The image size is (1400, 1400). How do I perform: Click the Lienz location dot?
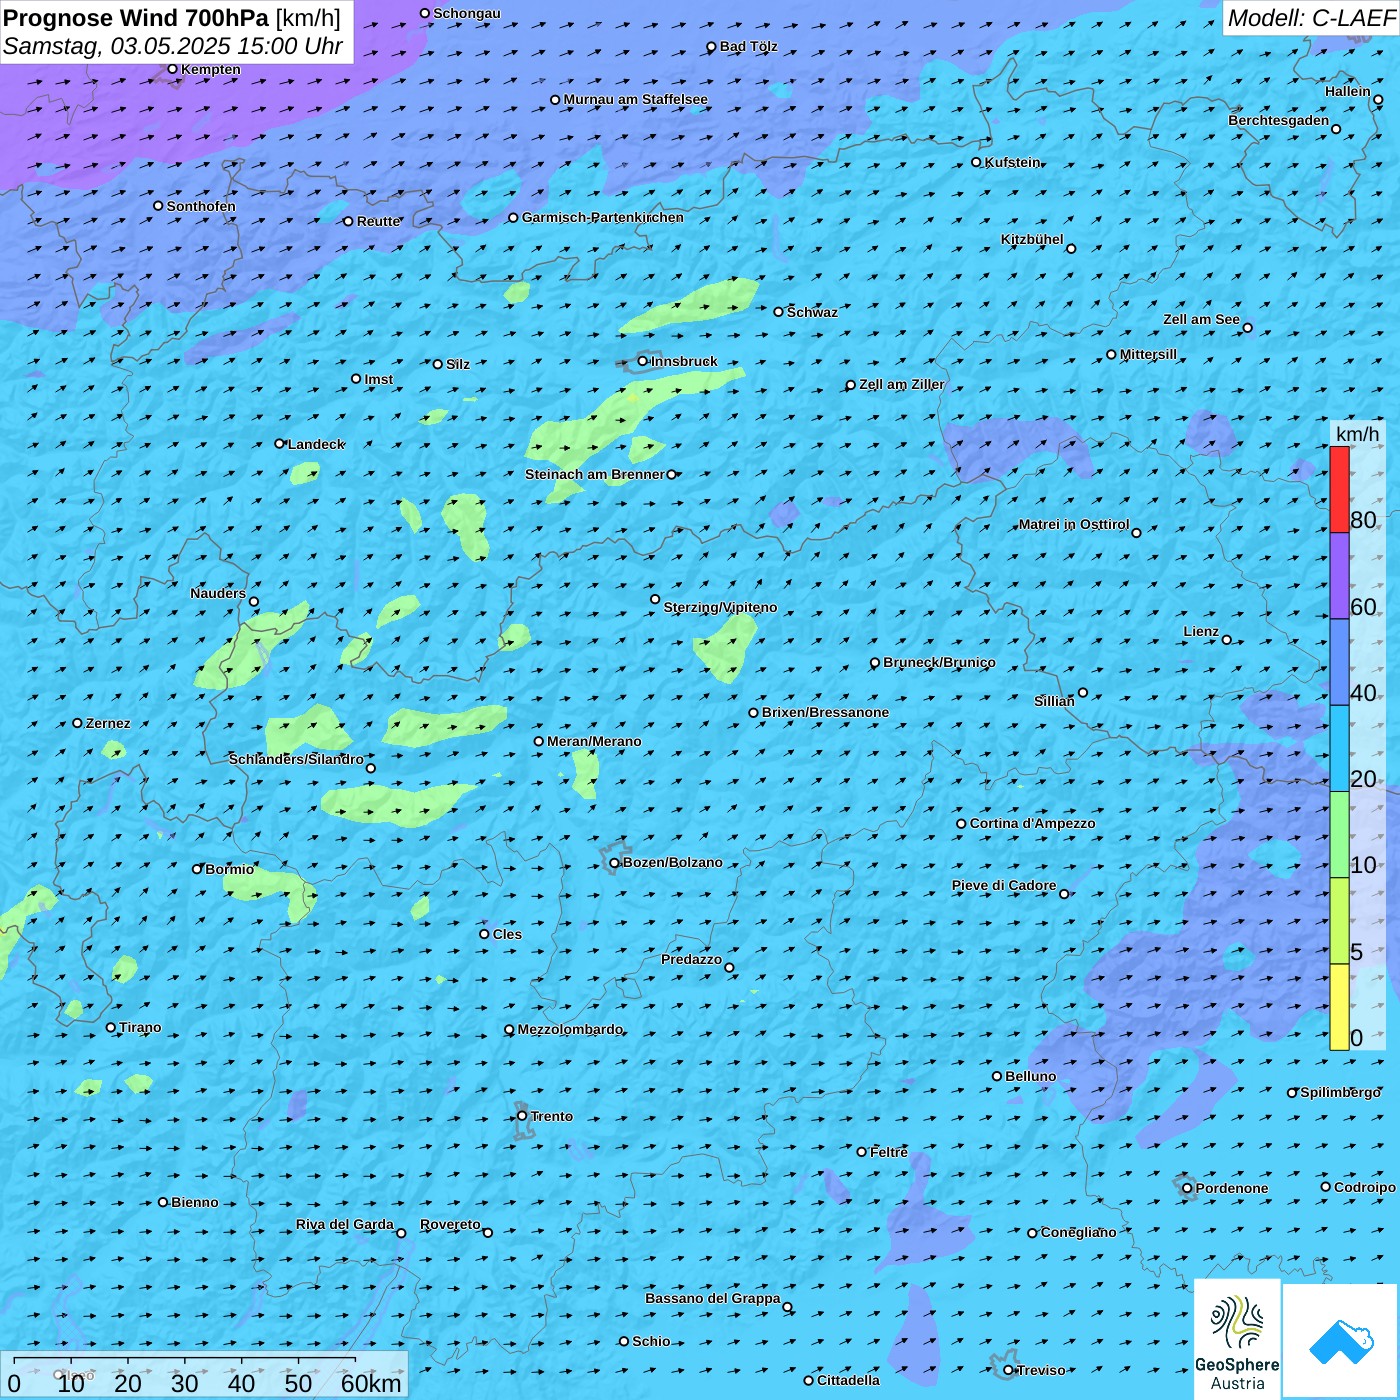[x=1227, y=640]
